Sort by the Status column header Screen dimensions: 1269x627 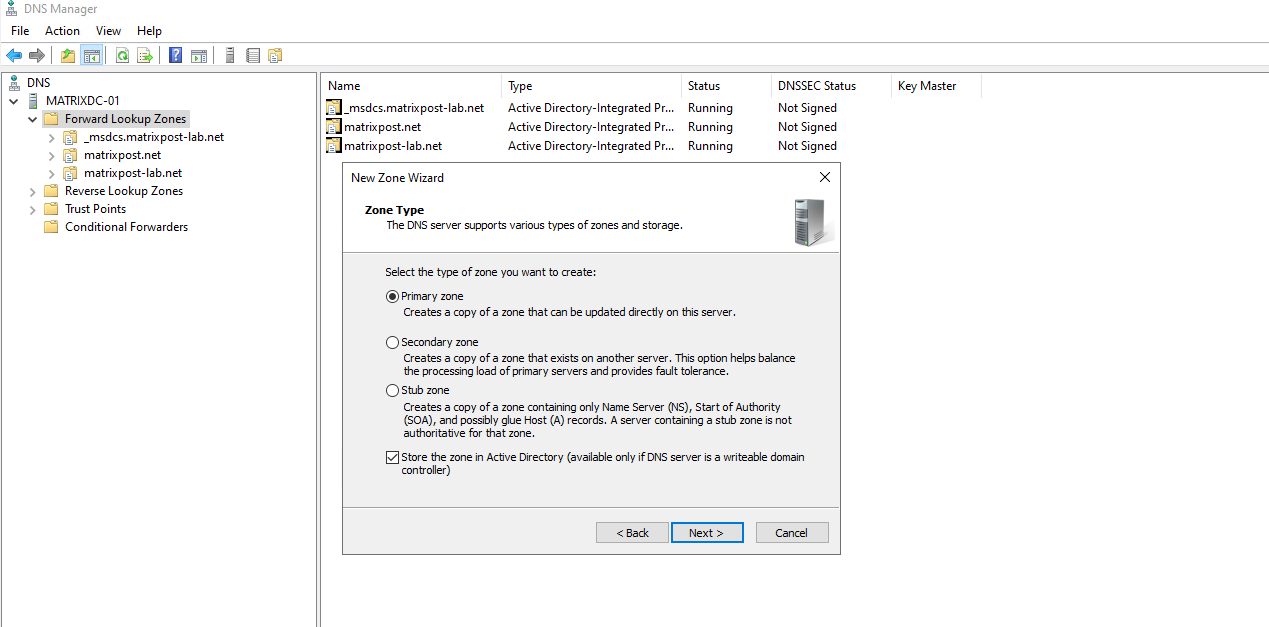(726, 86)
